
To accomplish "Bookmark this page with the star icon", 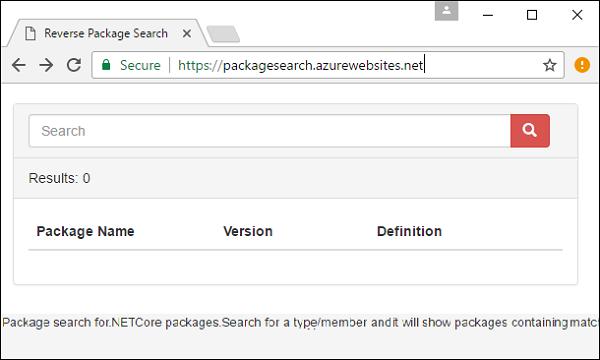I will 549,65.
